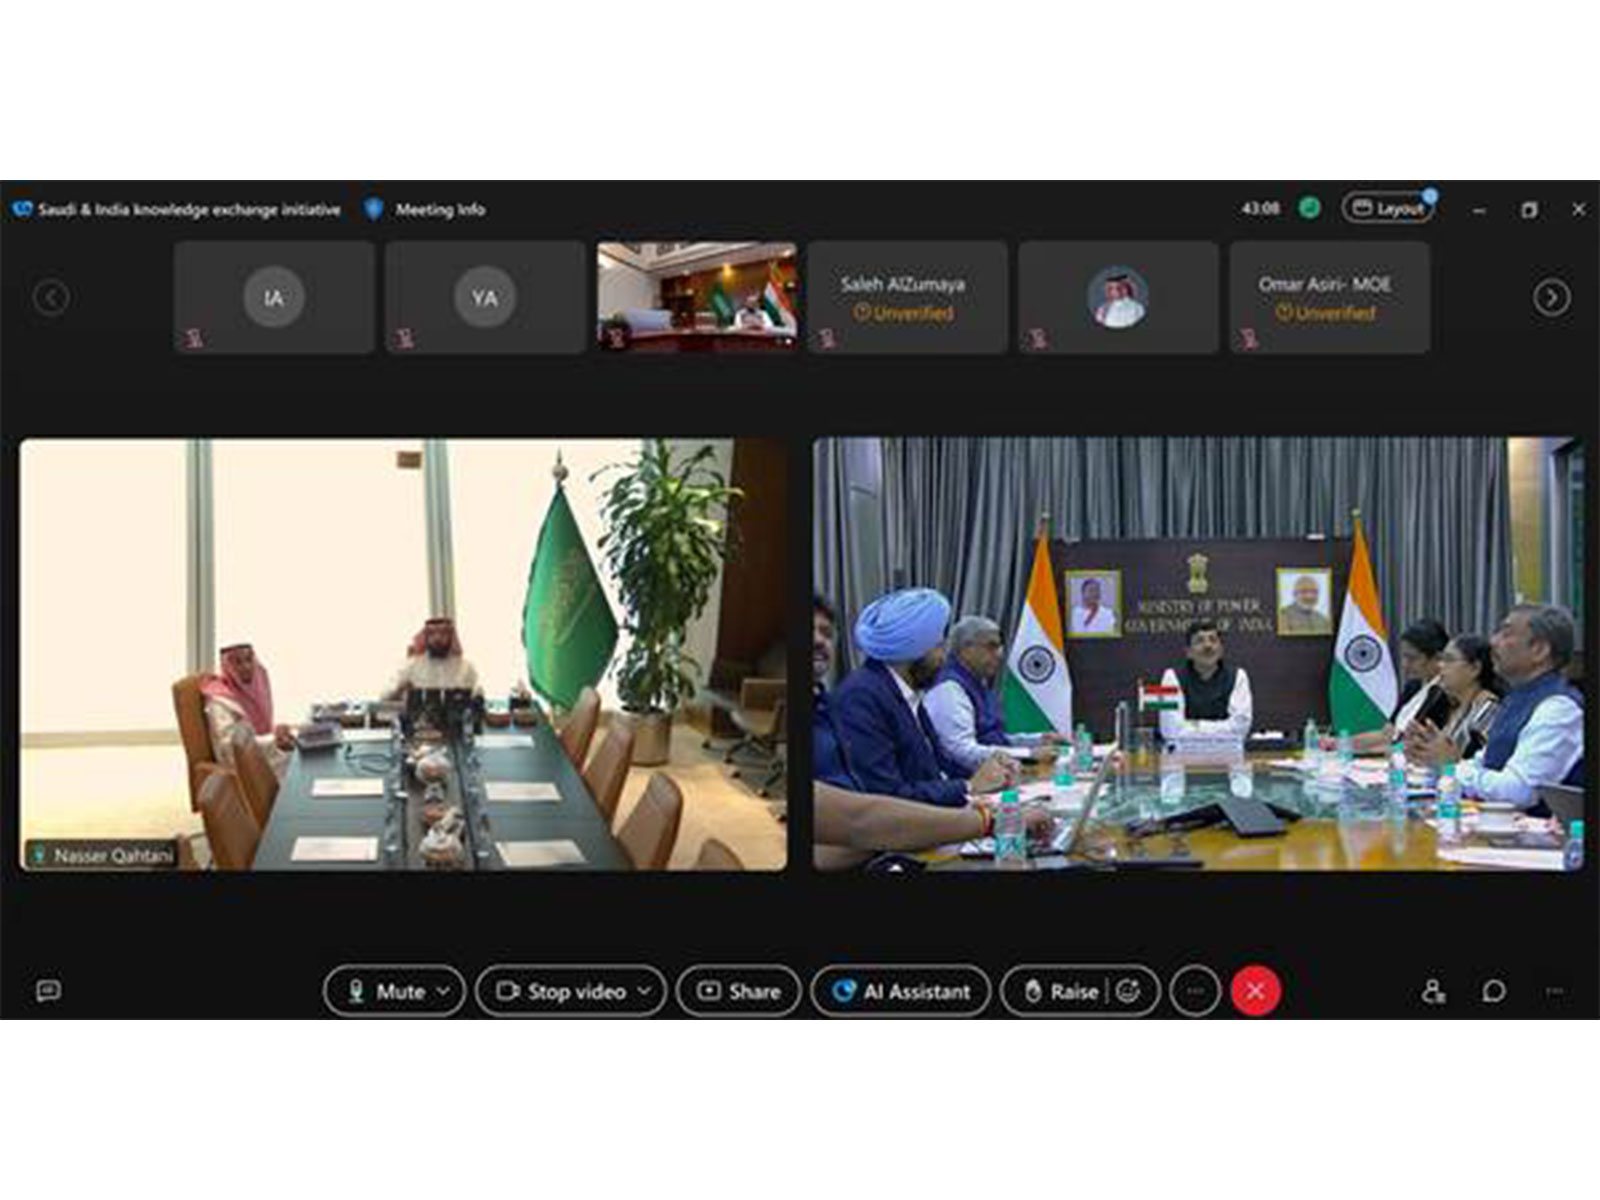The image size is (1600, 1200).
Task: Click the muted mic icon on YA tile
Action: (x=404, y=338)
